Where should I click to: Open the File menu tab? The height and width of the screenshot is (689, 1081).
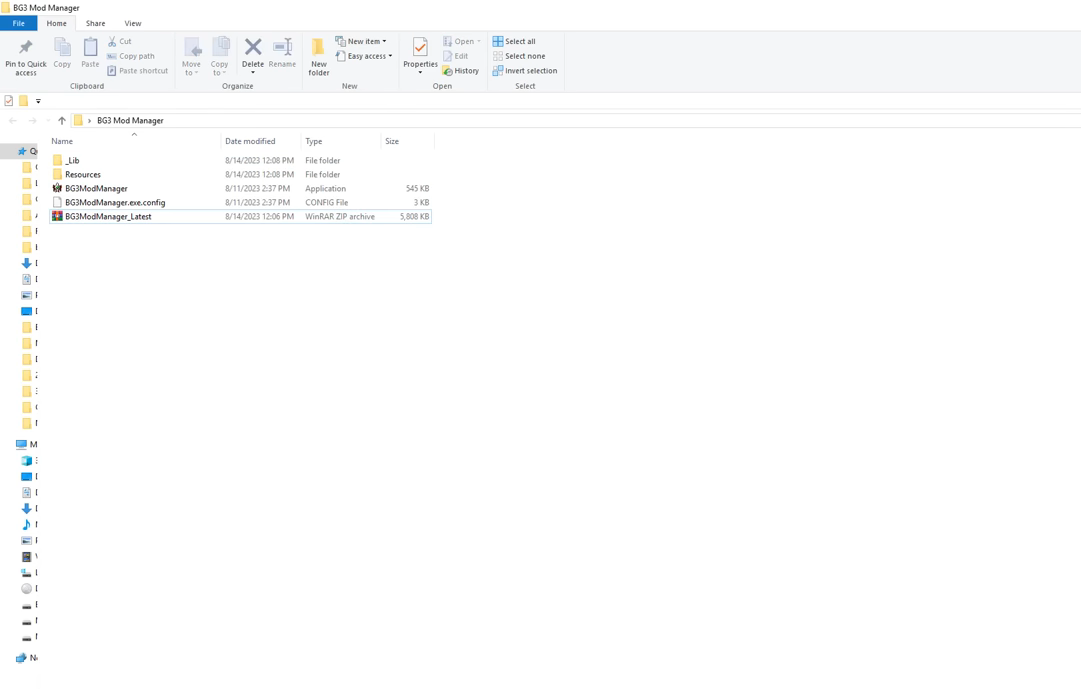19,23
